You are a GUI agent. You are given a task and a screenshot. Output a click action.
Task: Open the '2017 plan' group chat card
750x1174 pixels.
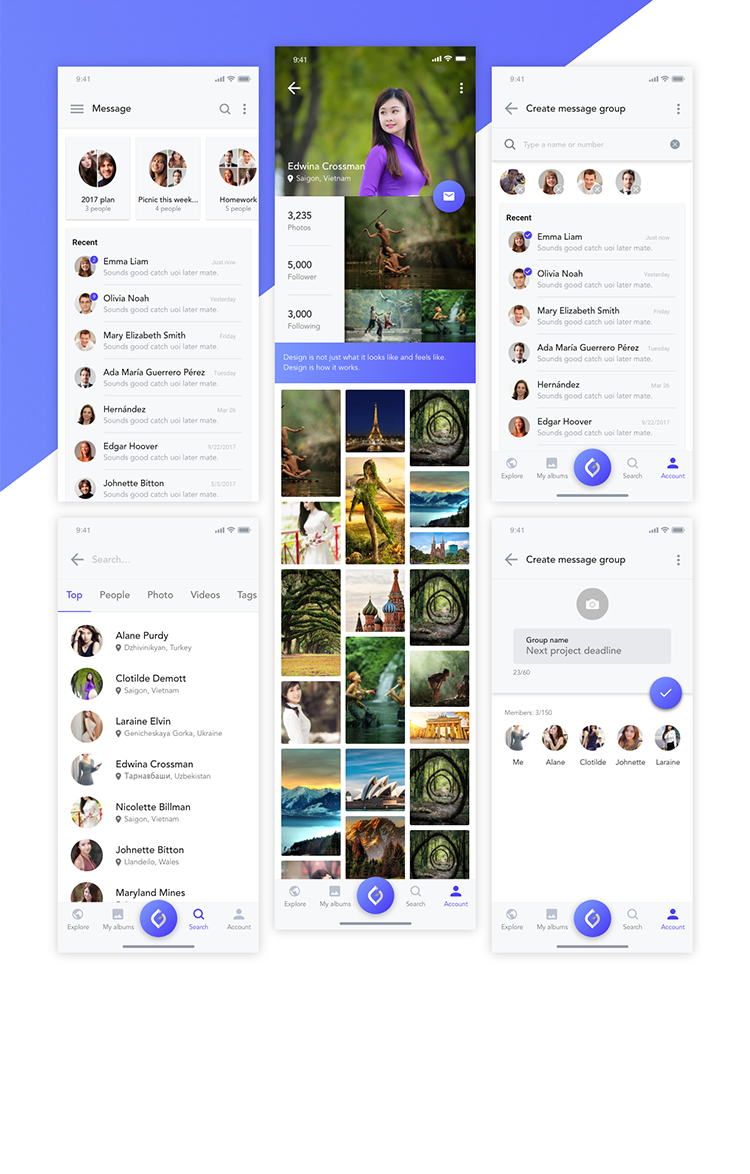(98, 177)
